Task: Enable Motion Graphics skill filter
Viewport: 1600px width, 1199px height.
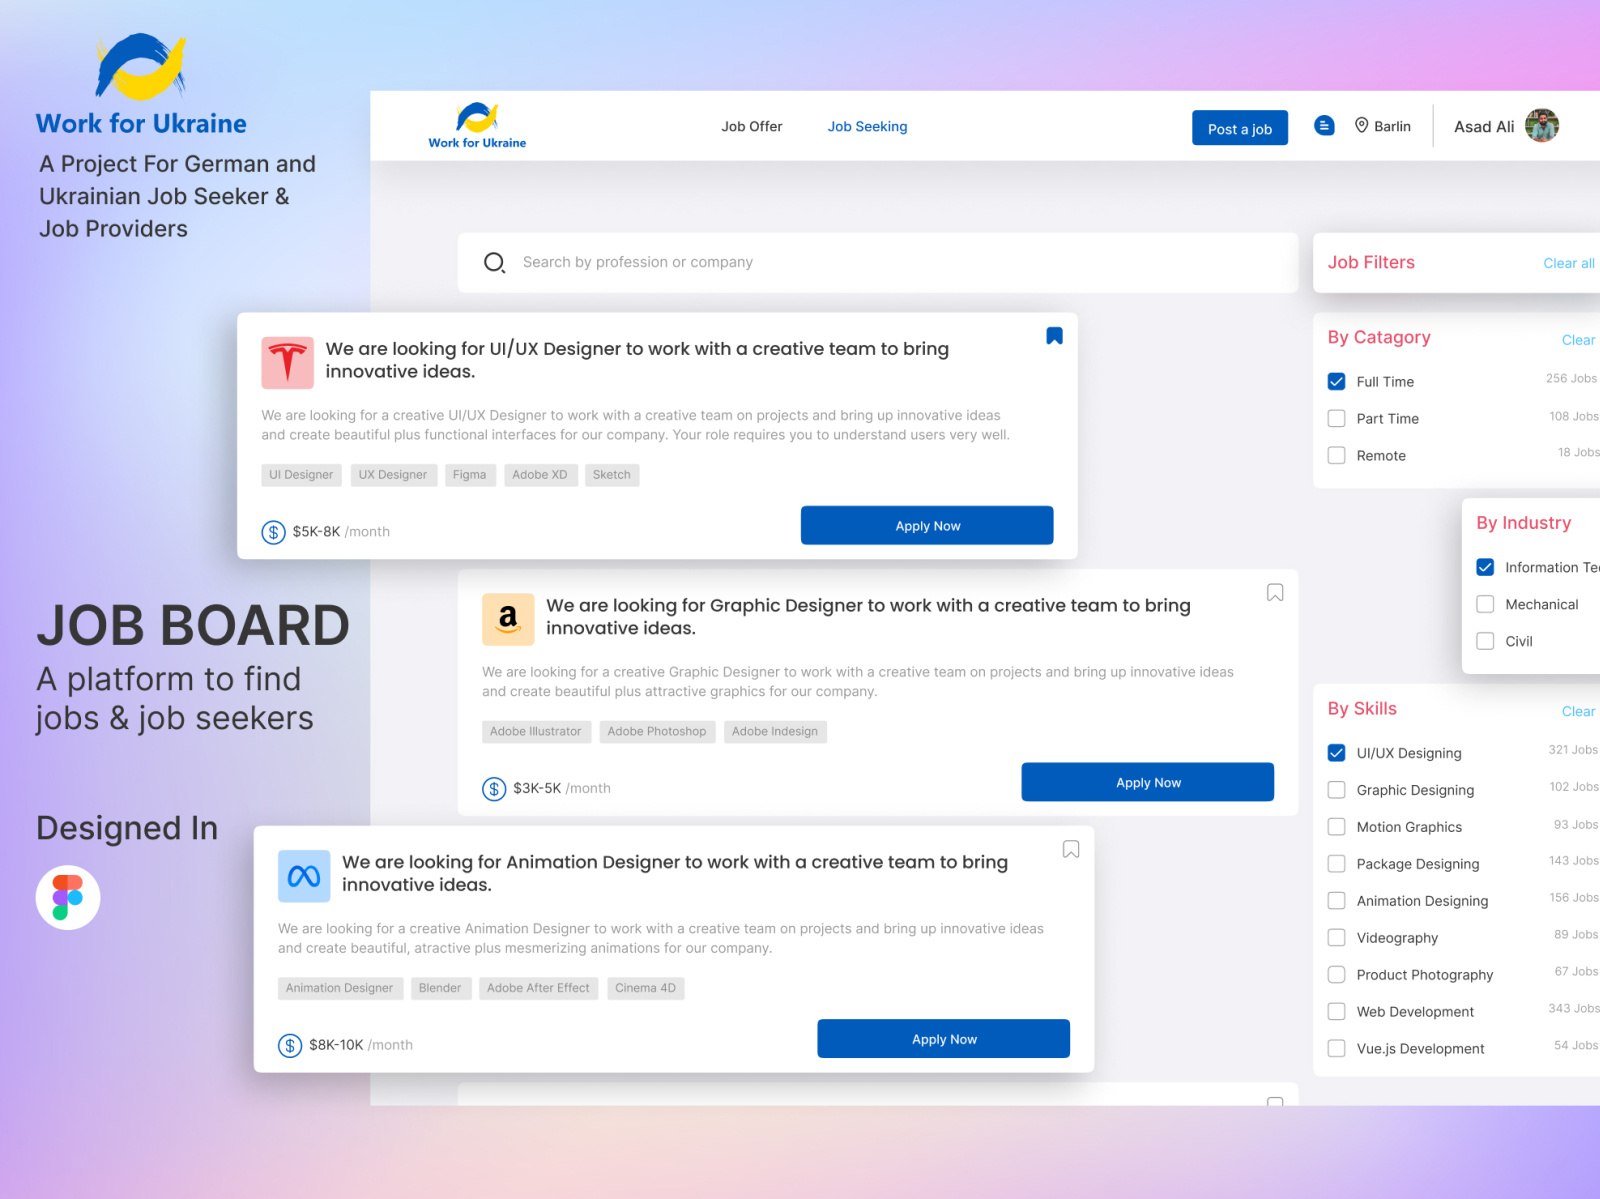Action: (x=1336, y=827)
